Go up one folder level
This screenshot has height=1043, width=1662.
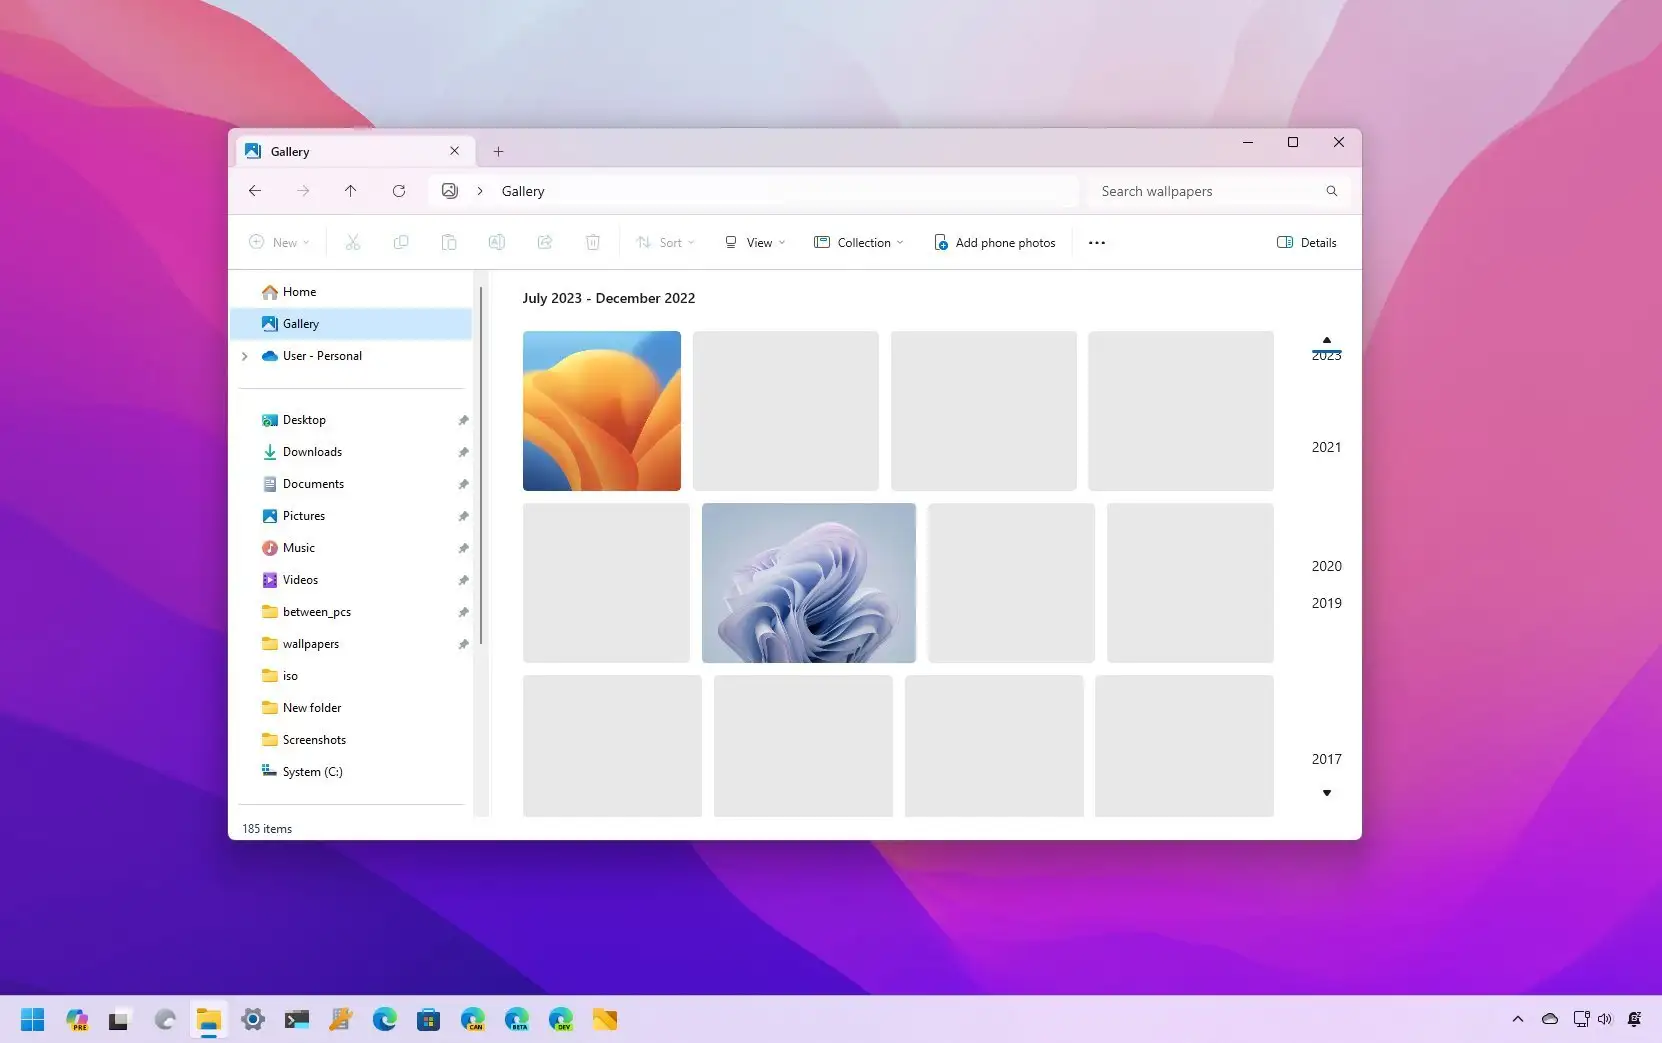[351, 191]
